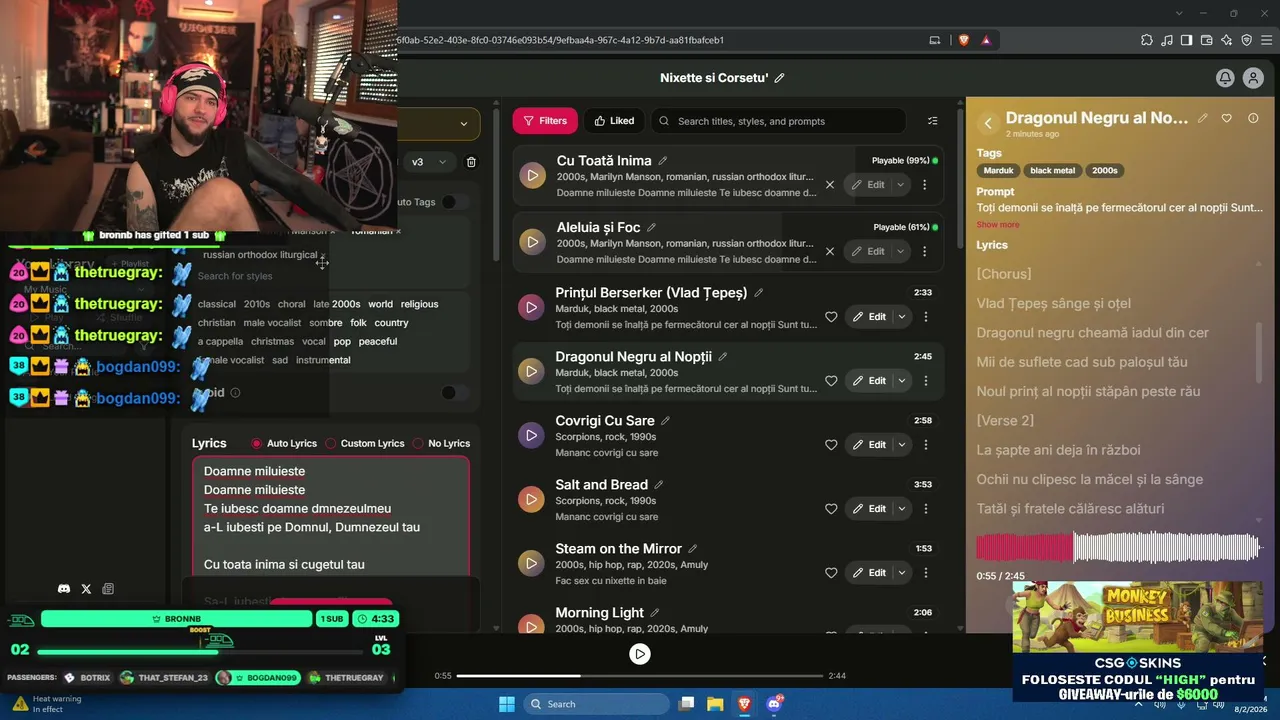Pause or play with bottom player button
The width and height of the screenshot is (1280, 720).
pyautogui.click(x=640, y=654)
